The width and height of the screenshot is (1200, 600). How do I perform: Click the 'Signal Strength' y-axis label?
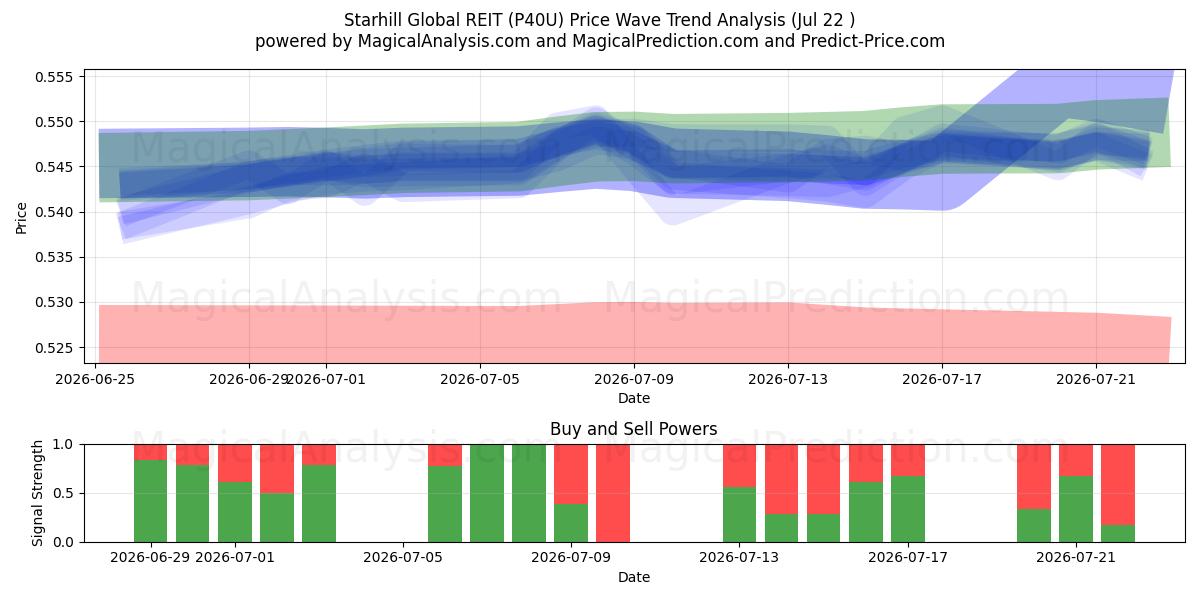tap(38, 493)
